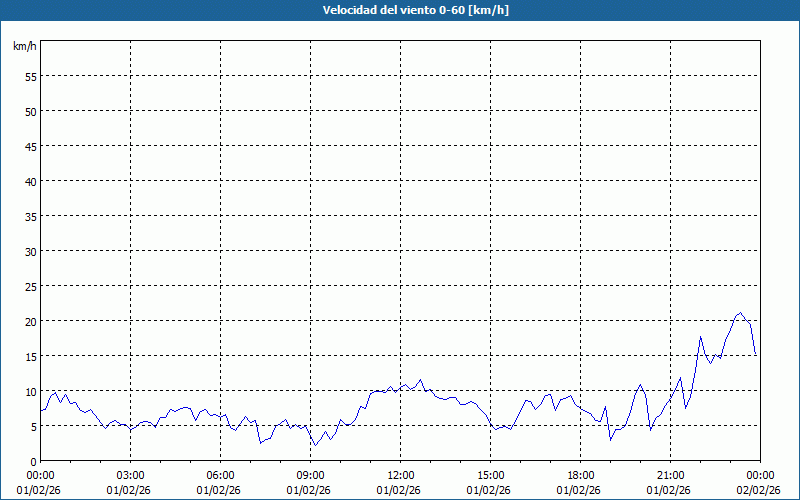Click the 30 value on the y-axis
The height and width of the screenshot is (500, 800).
(x=31, y=252)
